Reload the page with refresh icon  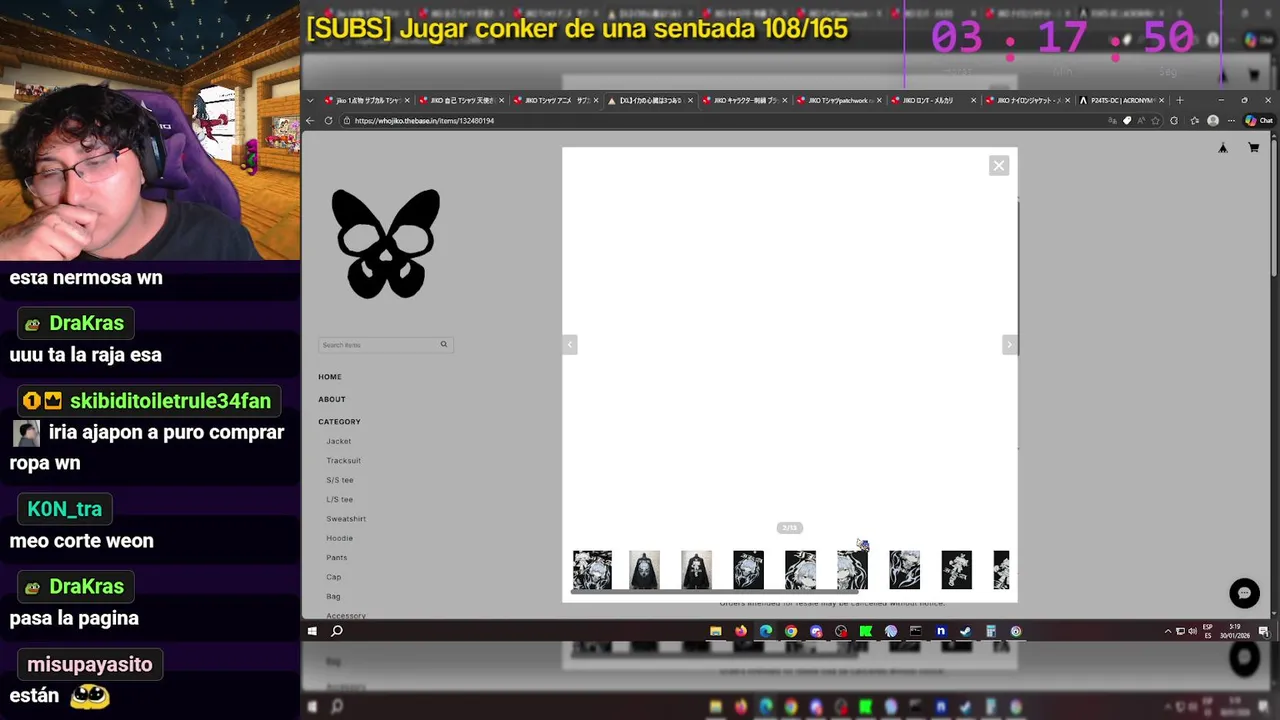[330, 121]
